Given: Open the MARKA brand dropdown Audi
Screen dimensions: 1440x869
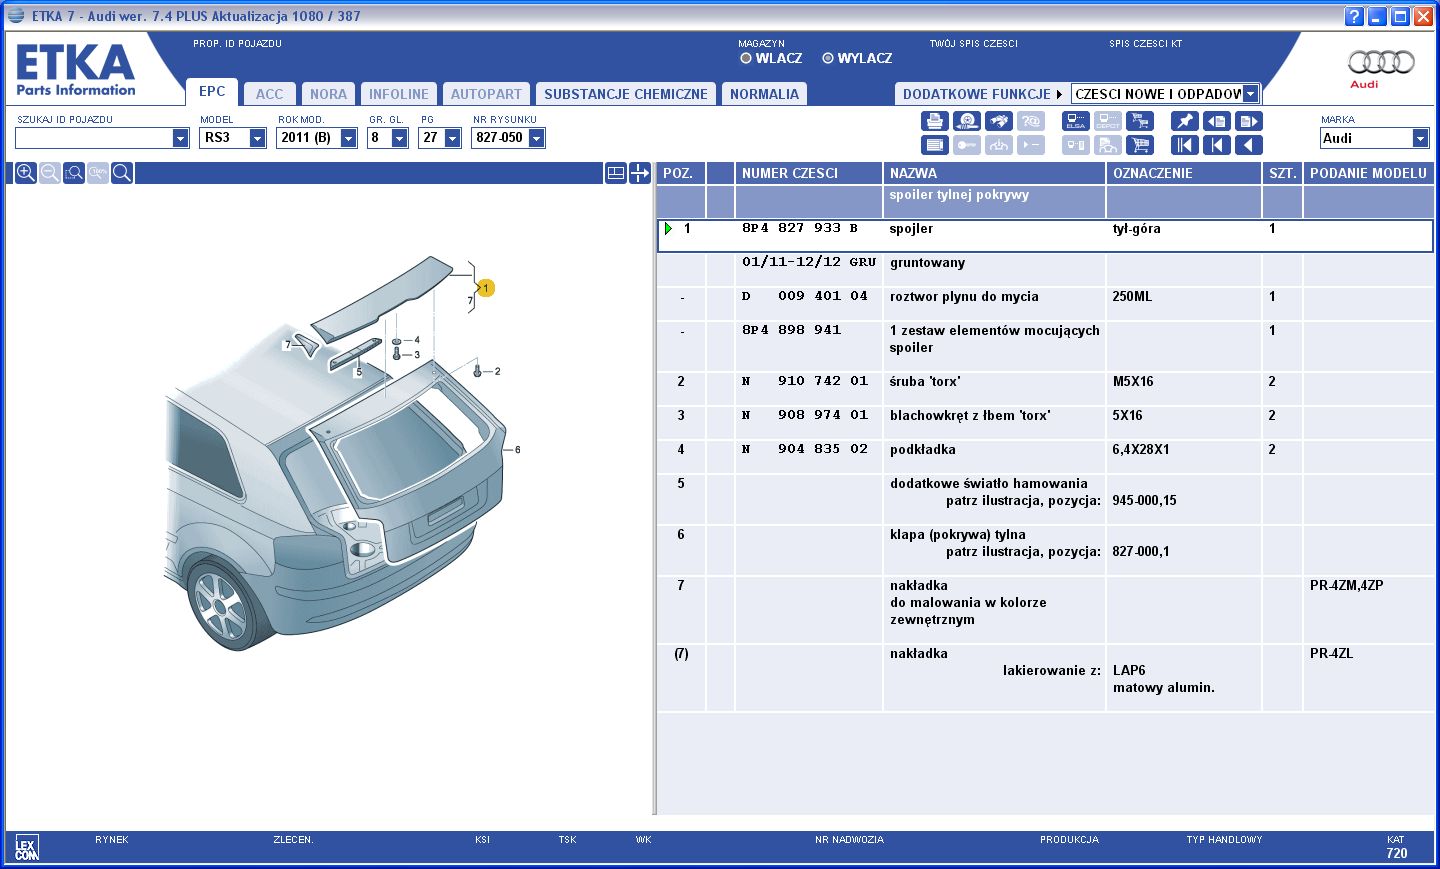Looking at the screenshot, I should tap(1420, 138).
